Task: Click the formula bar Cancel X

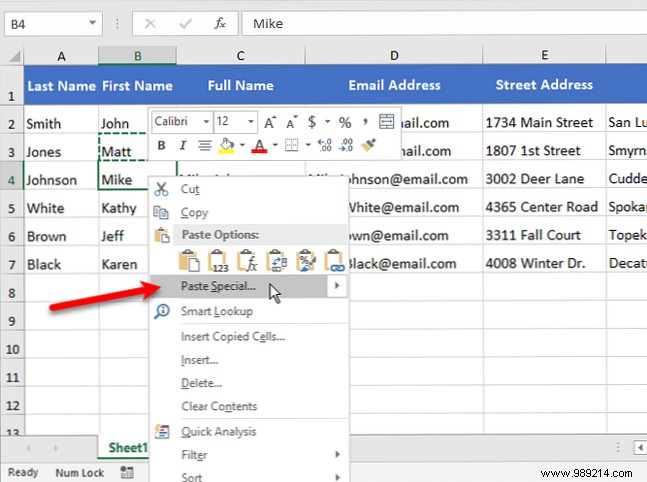Action: pos(150,24)
